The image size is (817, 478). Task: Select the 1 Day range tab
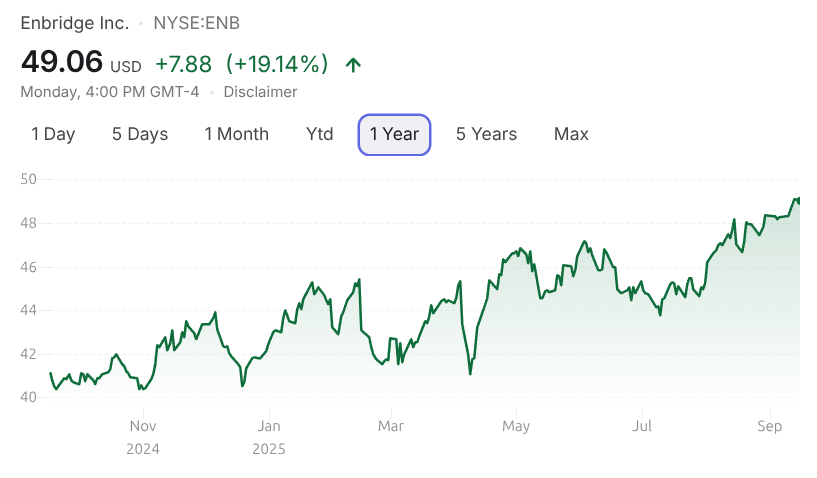(x=53, y=134)
